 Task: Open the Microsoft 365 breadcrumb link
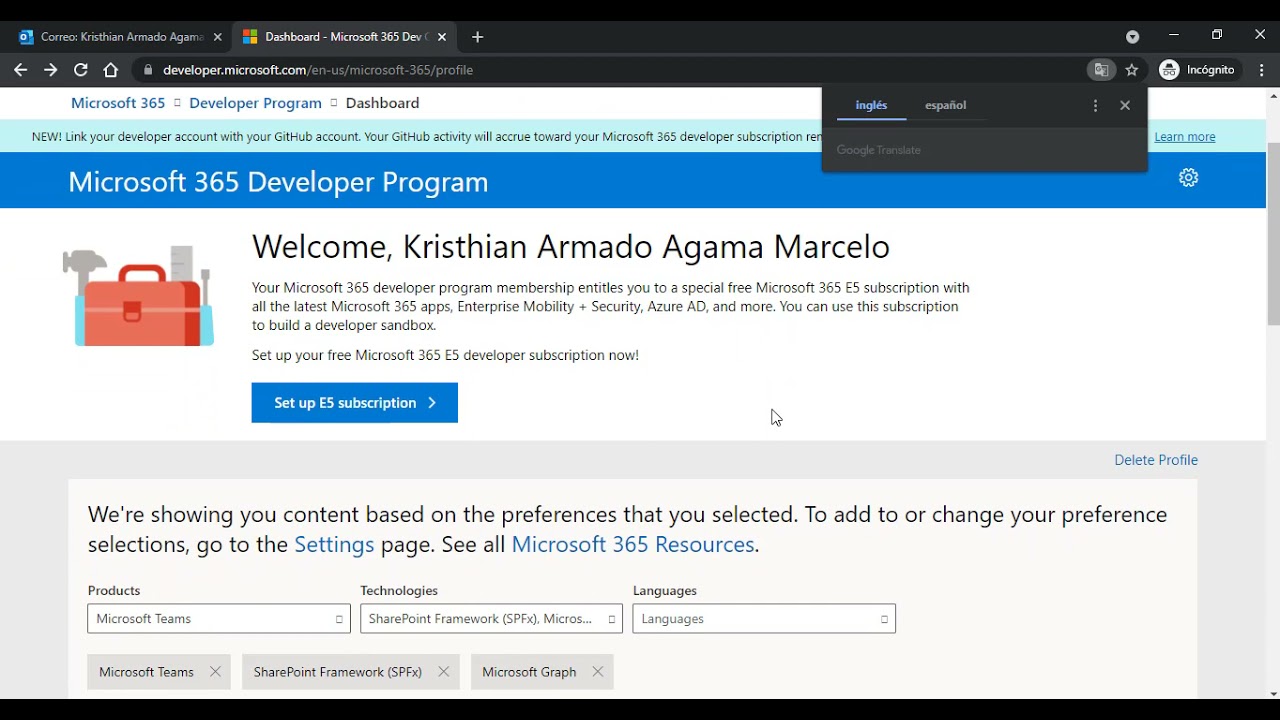(118, 103)
